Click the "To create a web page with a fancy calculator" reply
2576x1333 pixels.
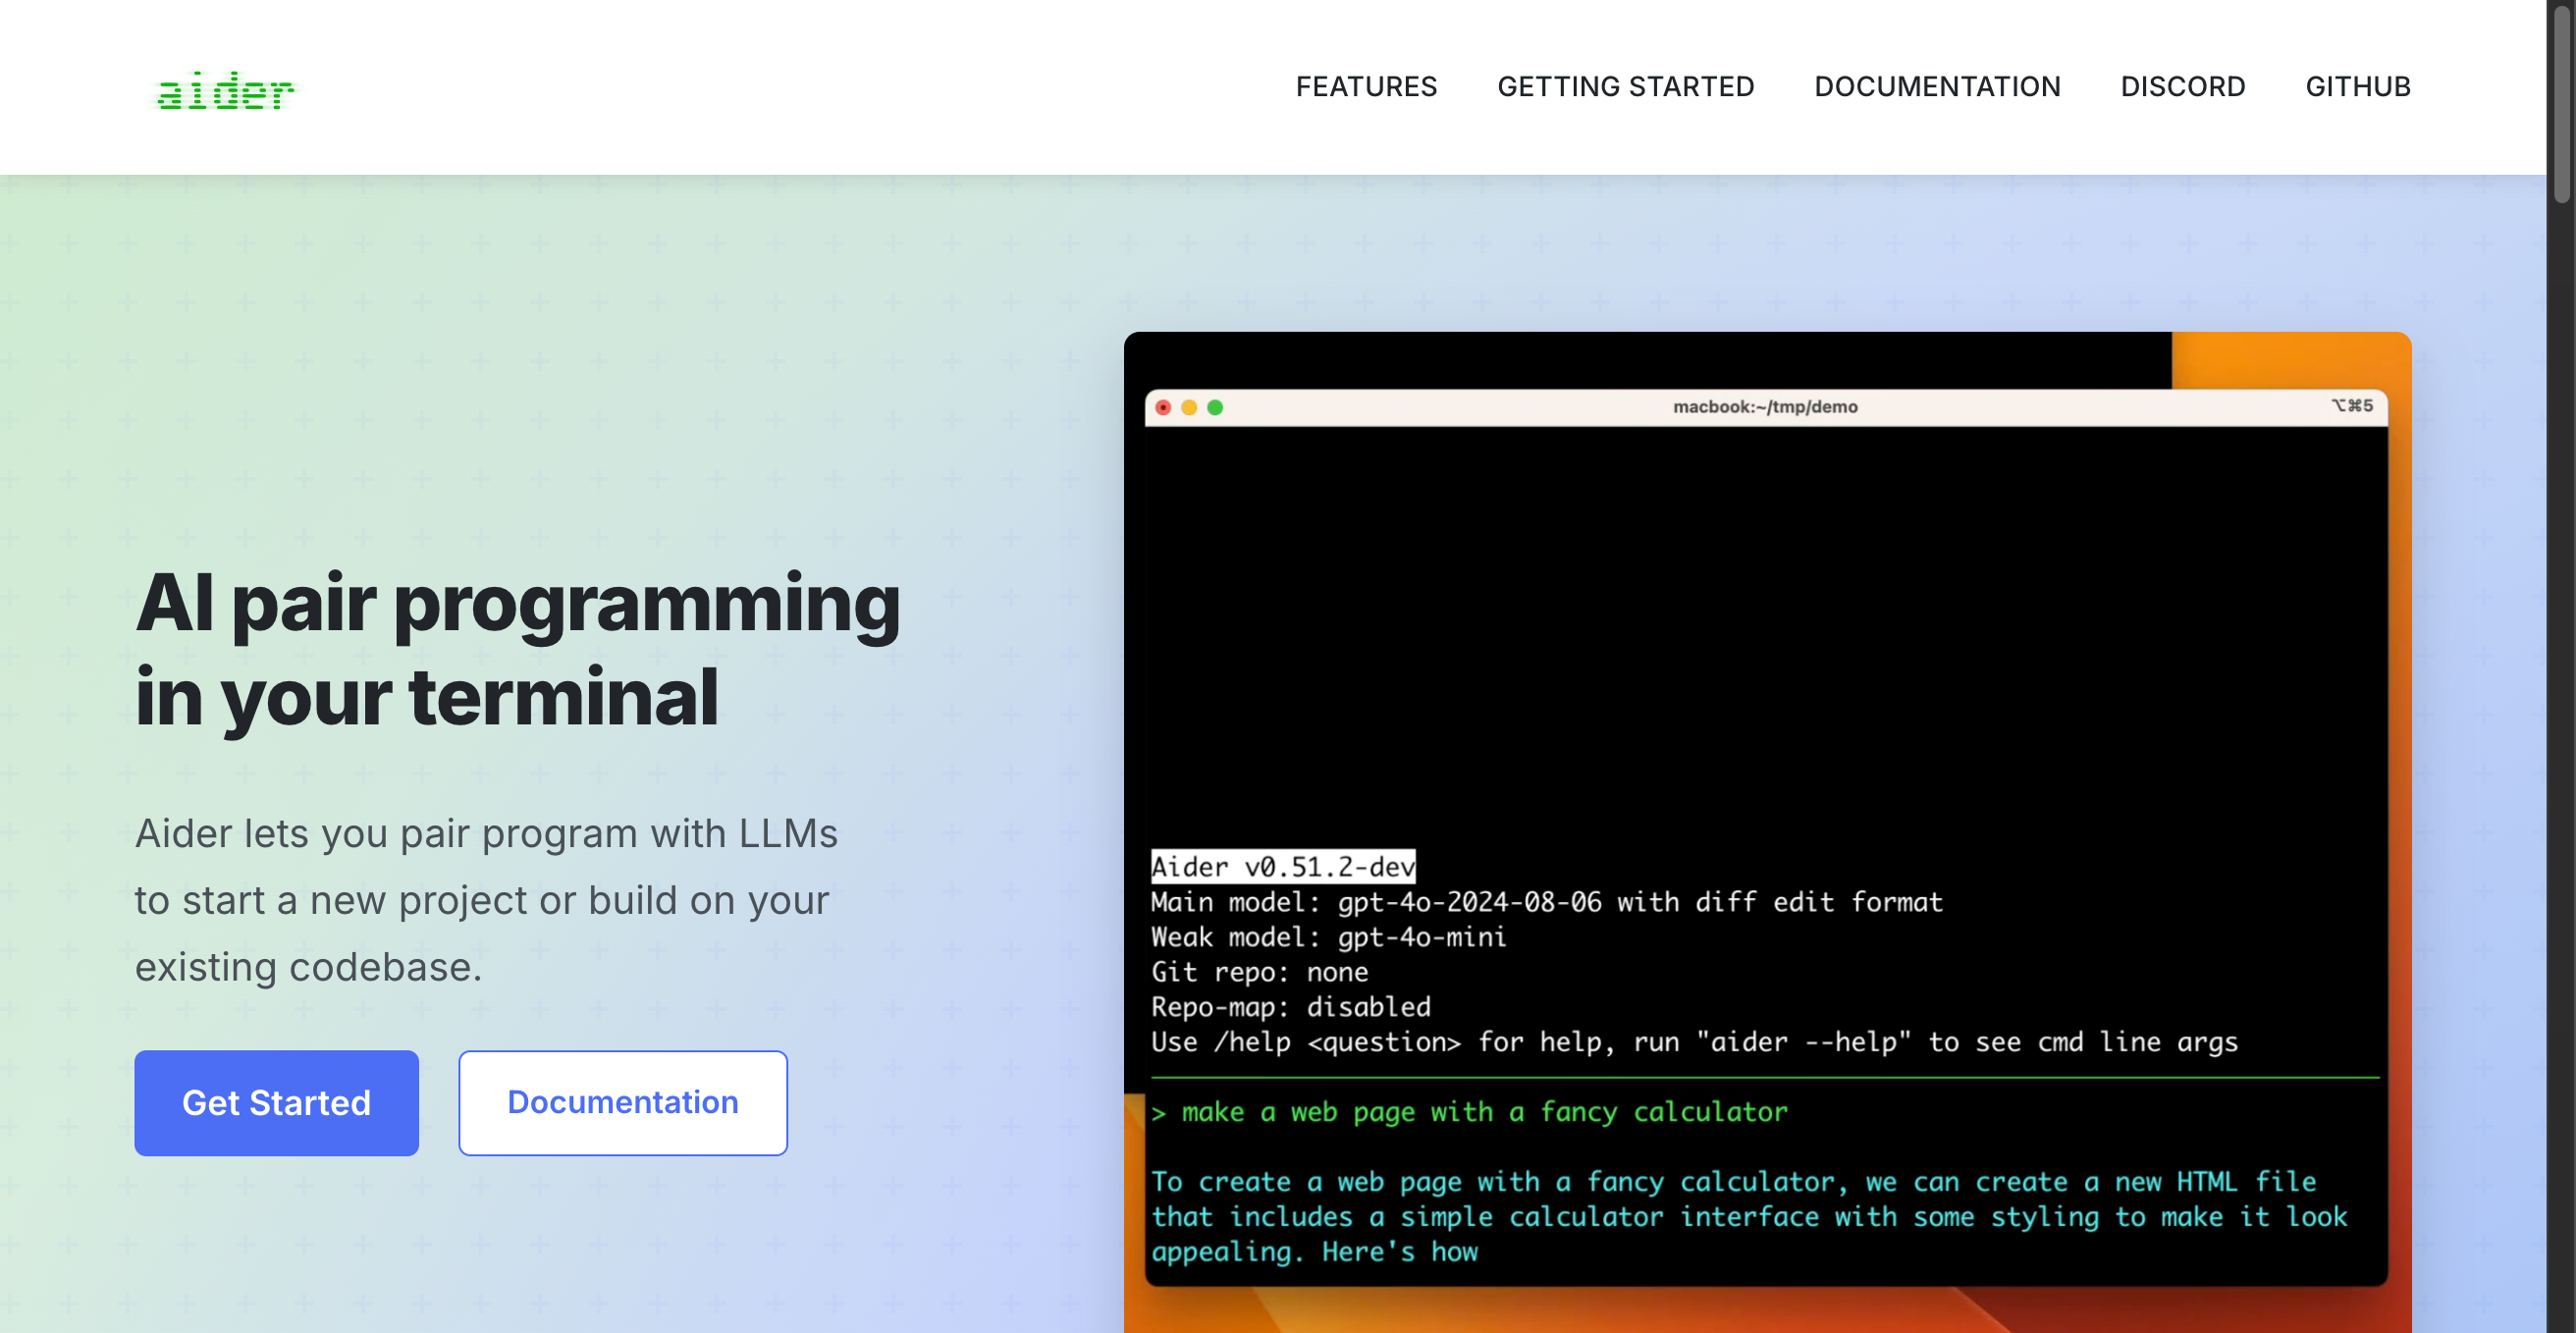point(1749,1217)
